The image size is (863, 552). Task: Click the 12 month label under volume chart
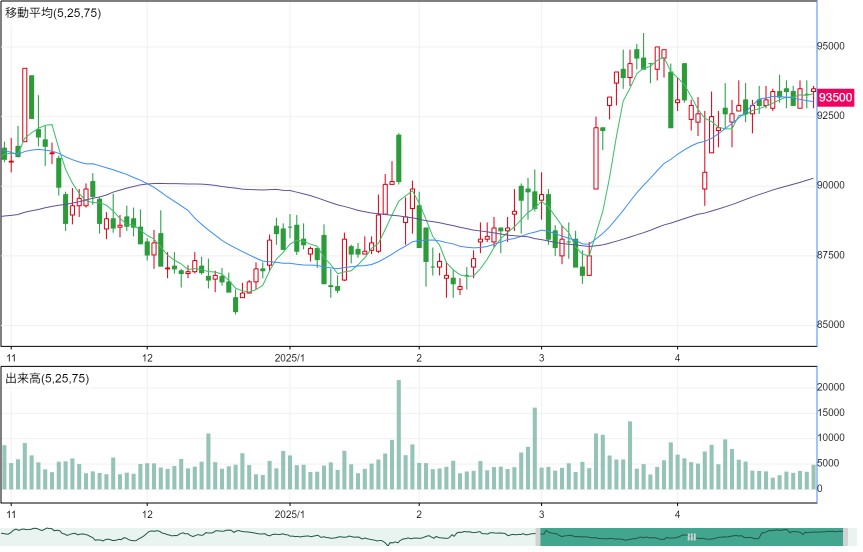147,515
